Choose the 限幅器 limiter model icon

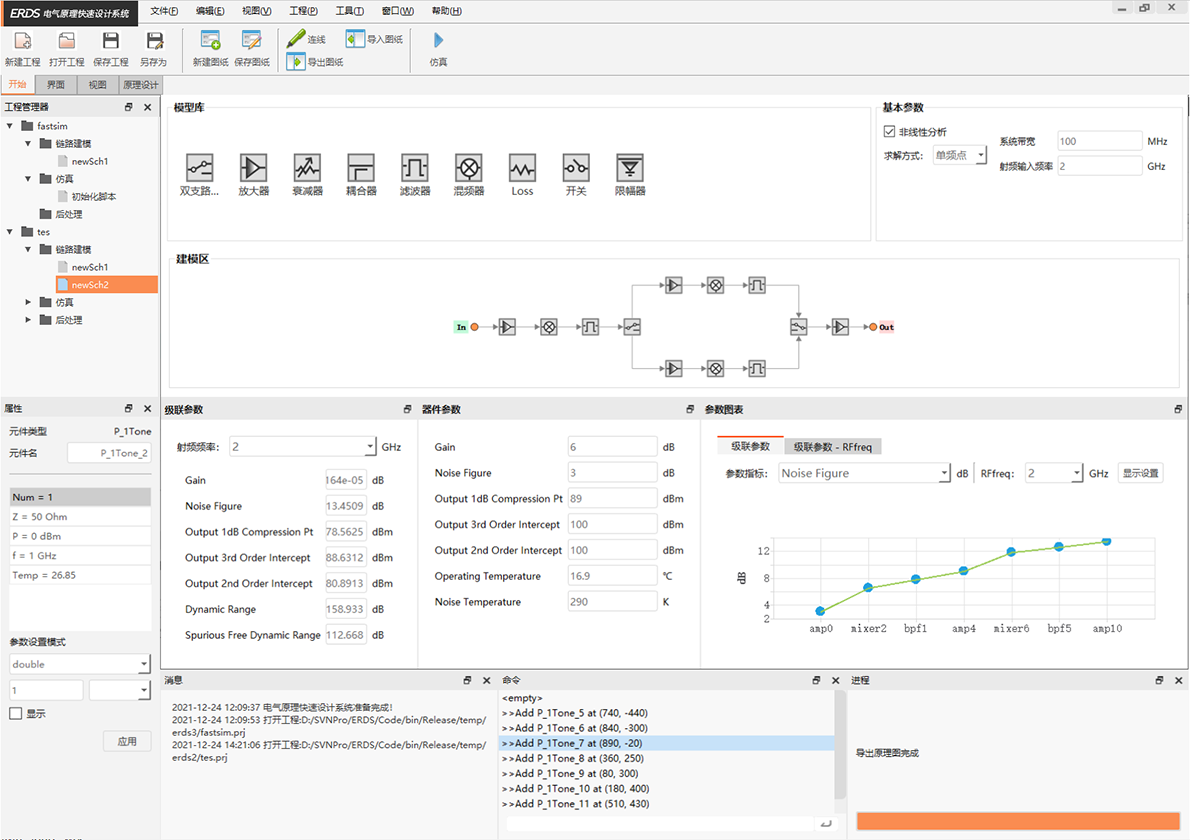pyautogui.click(x=629, y=167)
